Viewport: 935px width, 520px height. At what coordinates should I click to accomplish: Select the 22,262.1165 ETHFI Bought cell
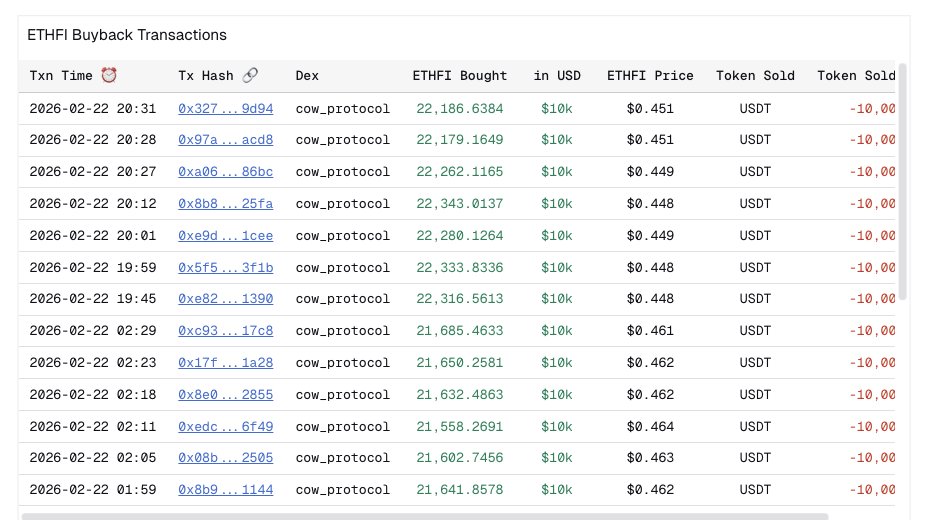[x=460, y=172]
